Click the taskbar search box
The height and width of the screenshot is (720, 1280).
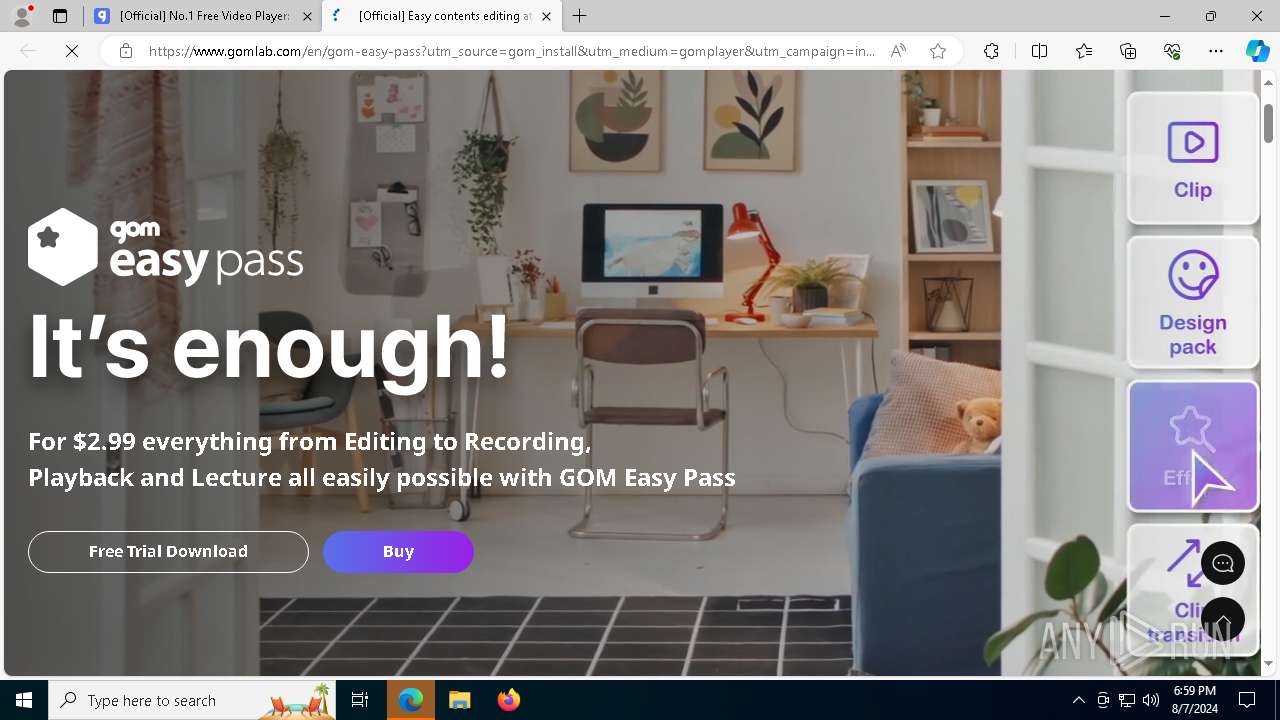[x=193, y=700]
